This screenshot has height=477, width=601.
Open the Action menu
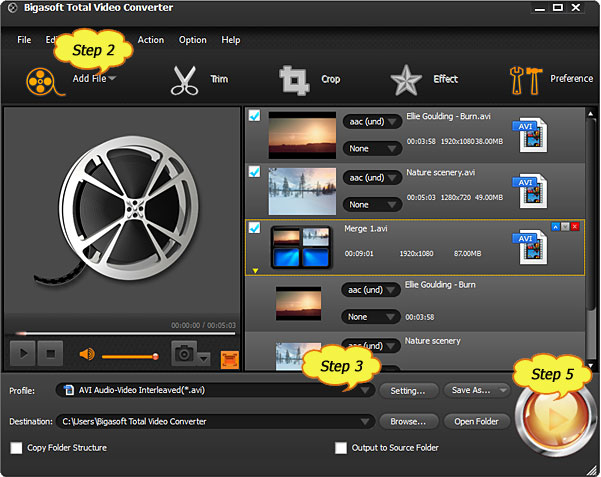(x=151, y=40)
